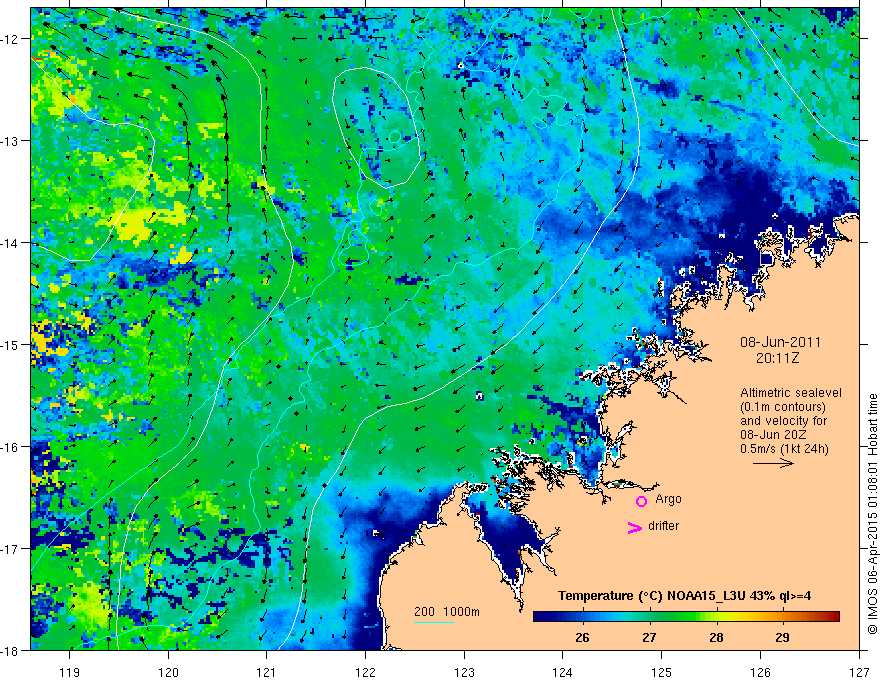Click the 'Argo' legend label

click(x=668, y=499)
